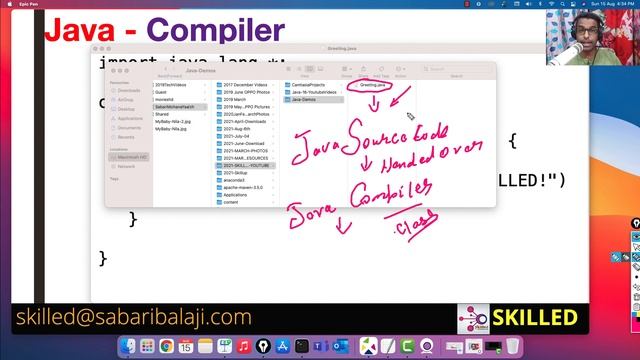
Task: Select the 2021-April-Downloads folder
Action: point(245,122)
